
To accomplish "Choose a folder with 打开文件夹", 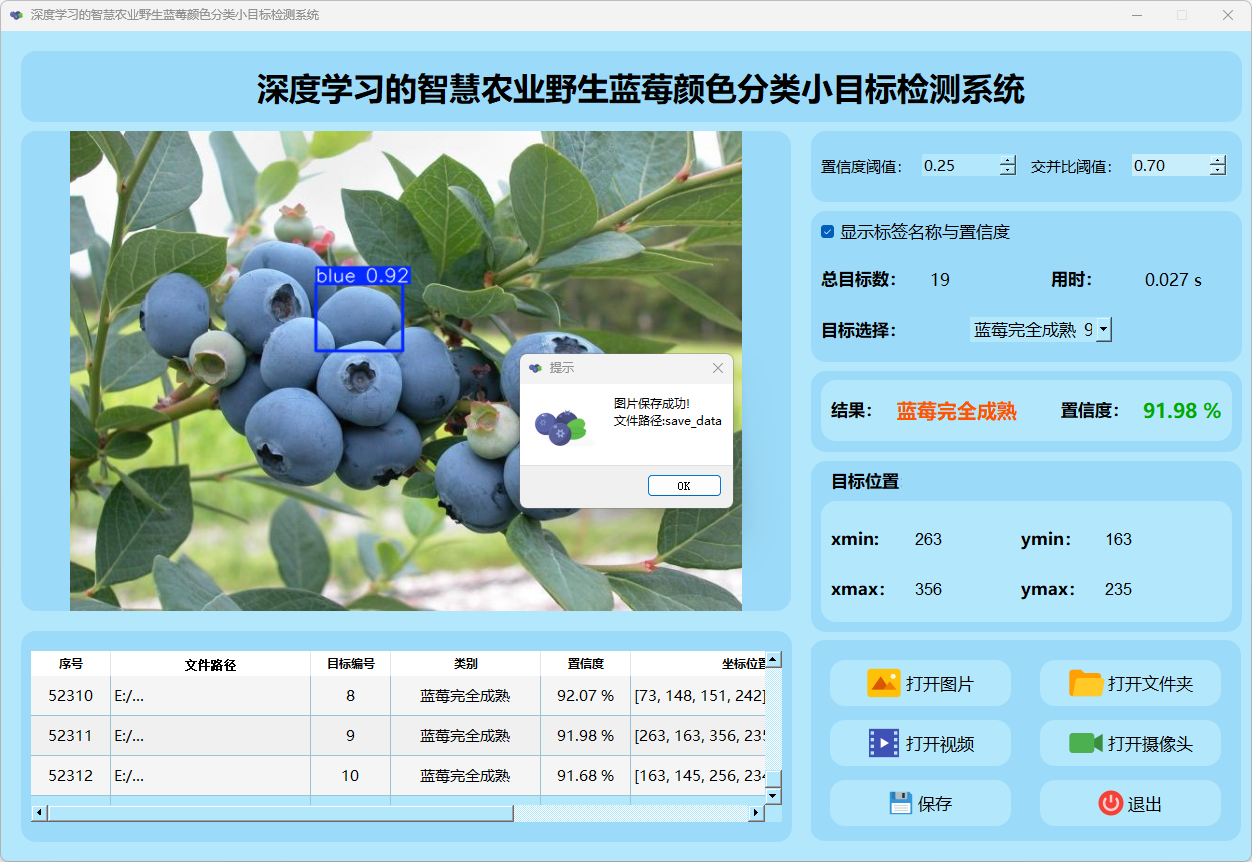I will [1130, 684].
